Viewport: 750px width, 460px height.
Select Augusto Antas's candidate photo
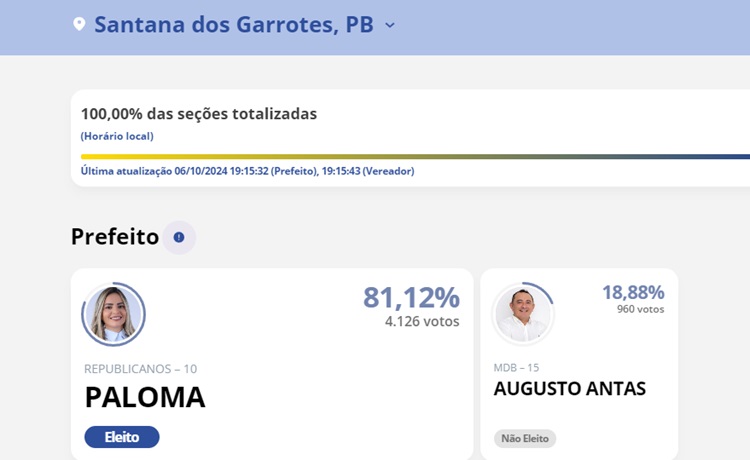[x=523, y=315]
